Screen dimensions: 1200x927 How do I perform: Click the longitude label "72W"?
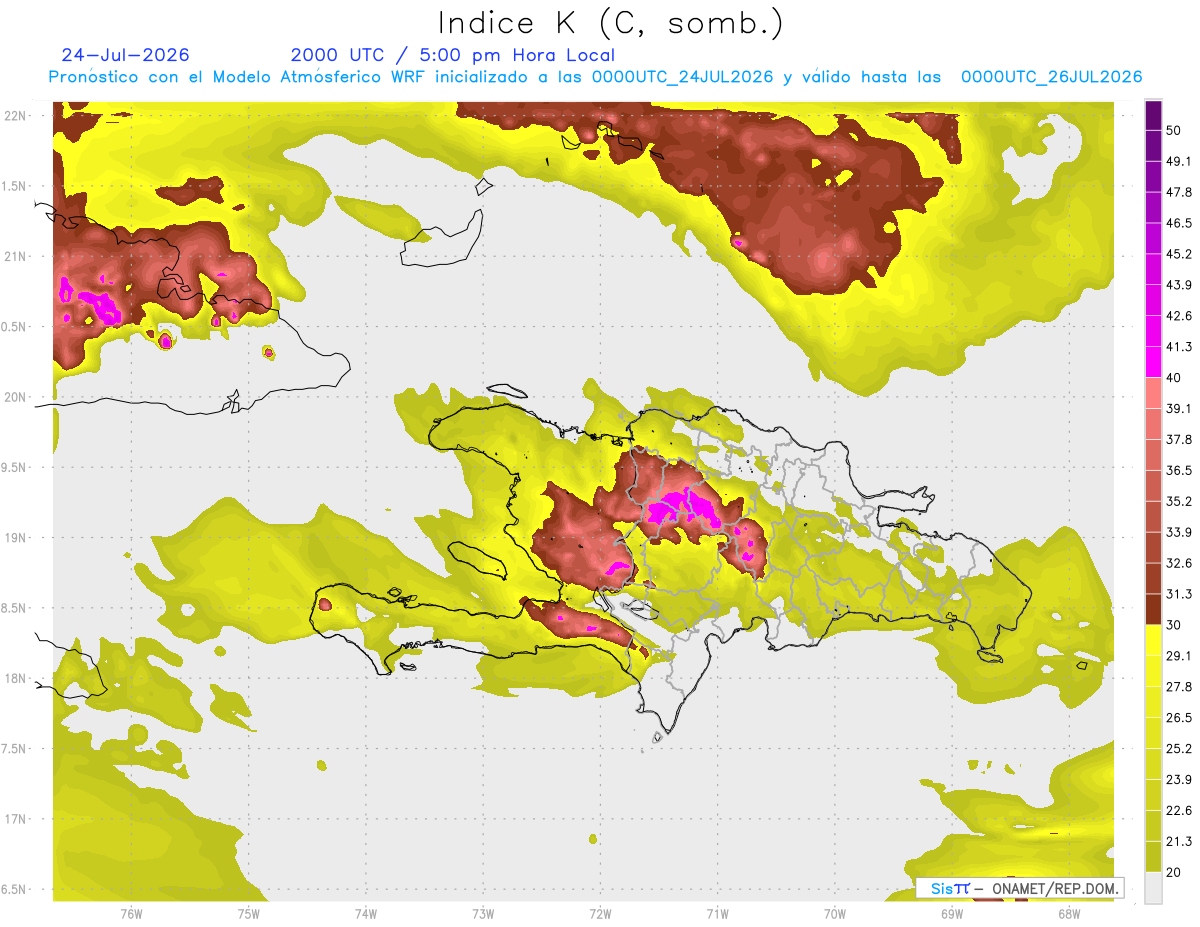pos(601,913)
